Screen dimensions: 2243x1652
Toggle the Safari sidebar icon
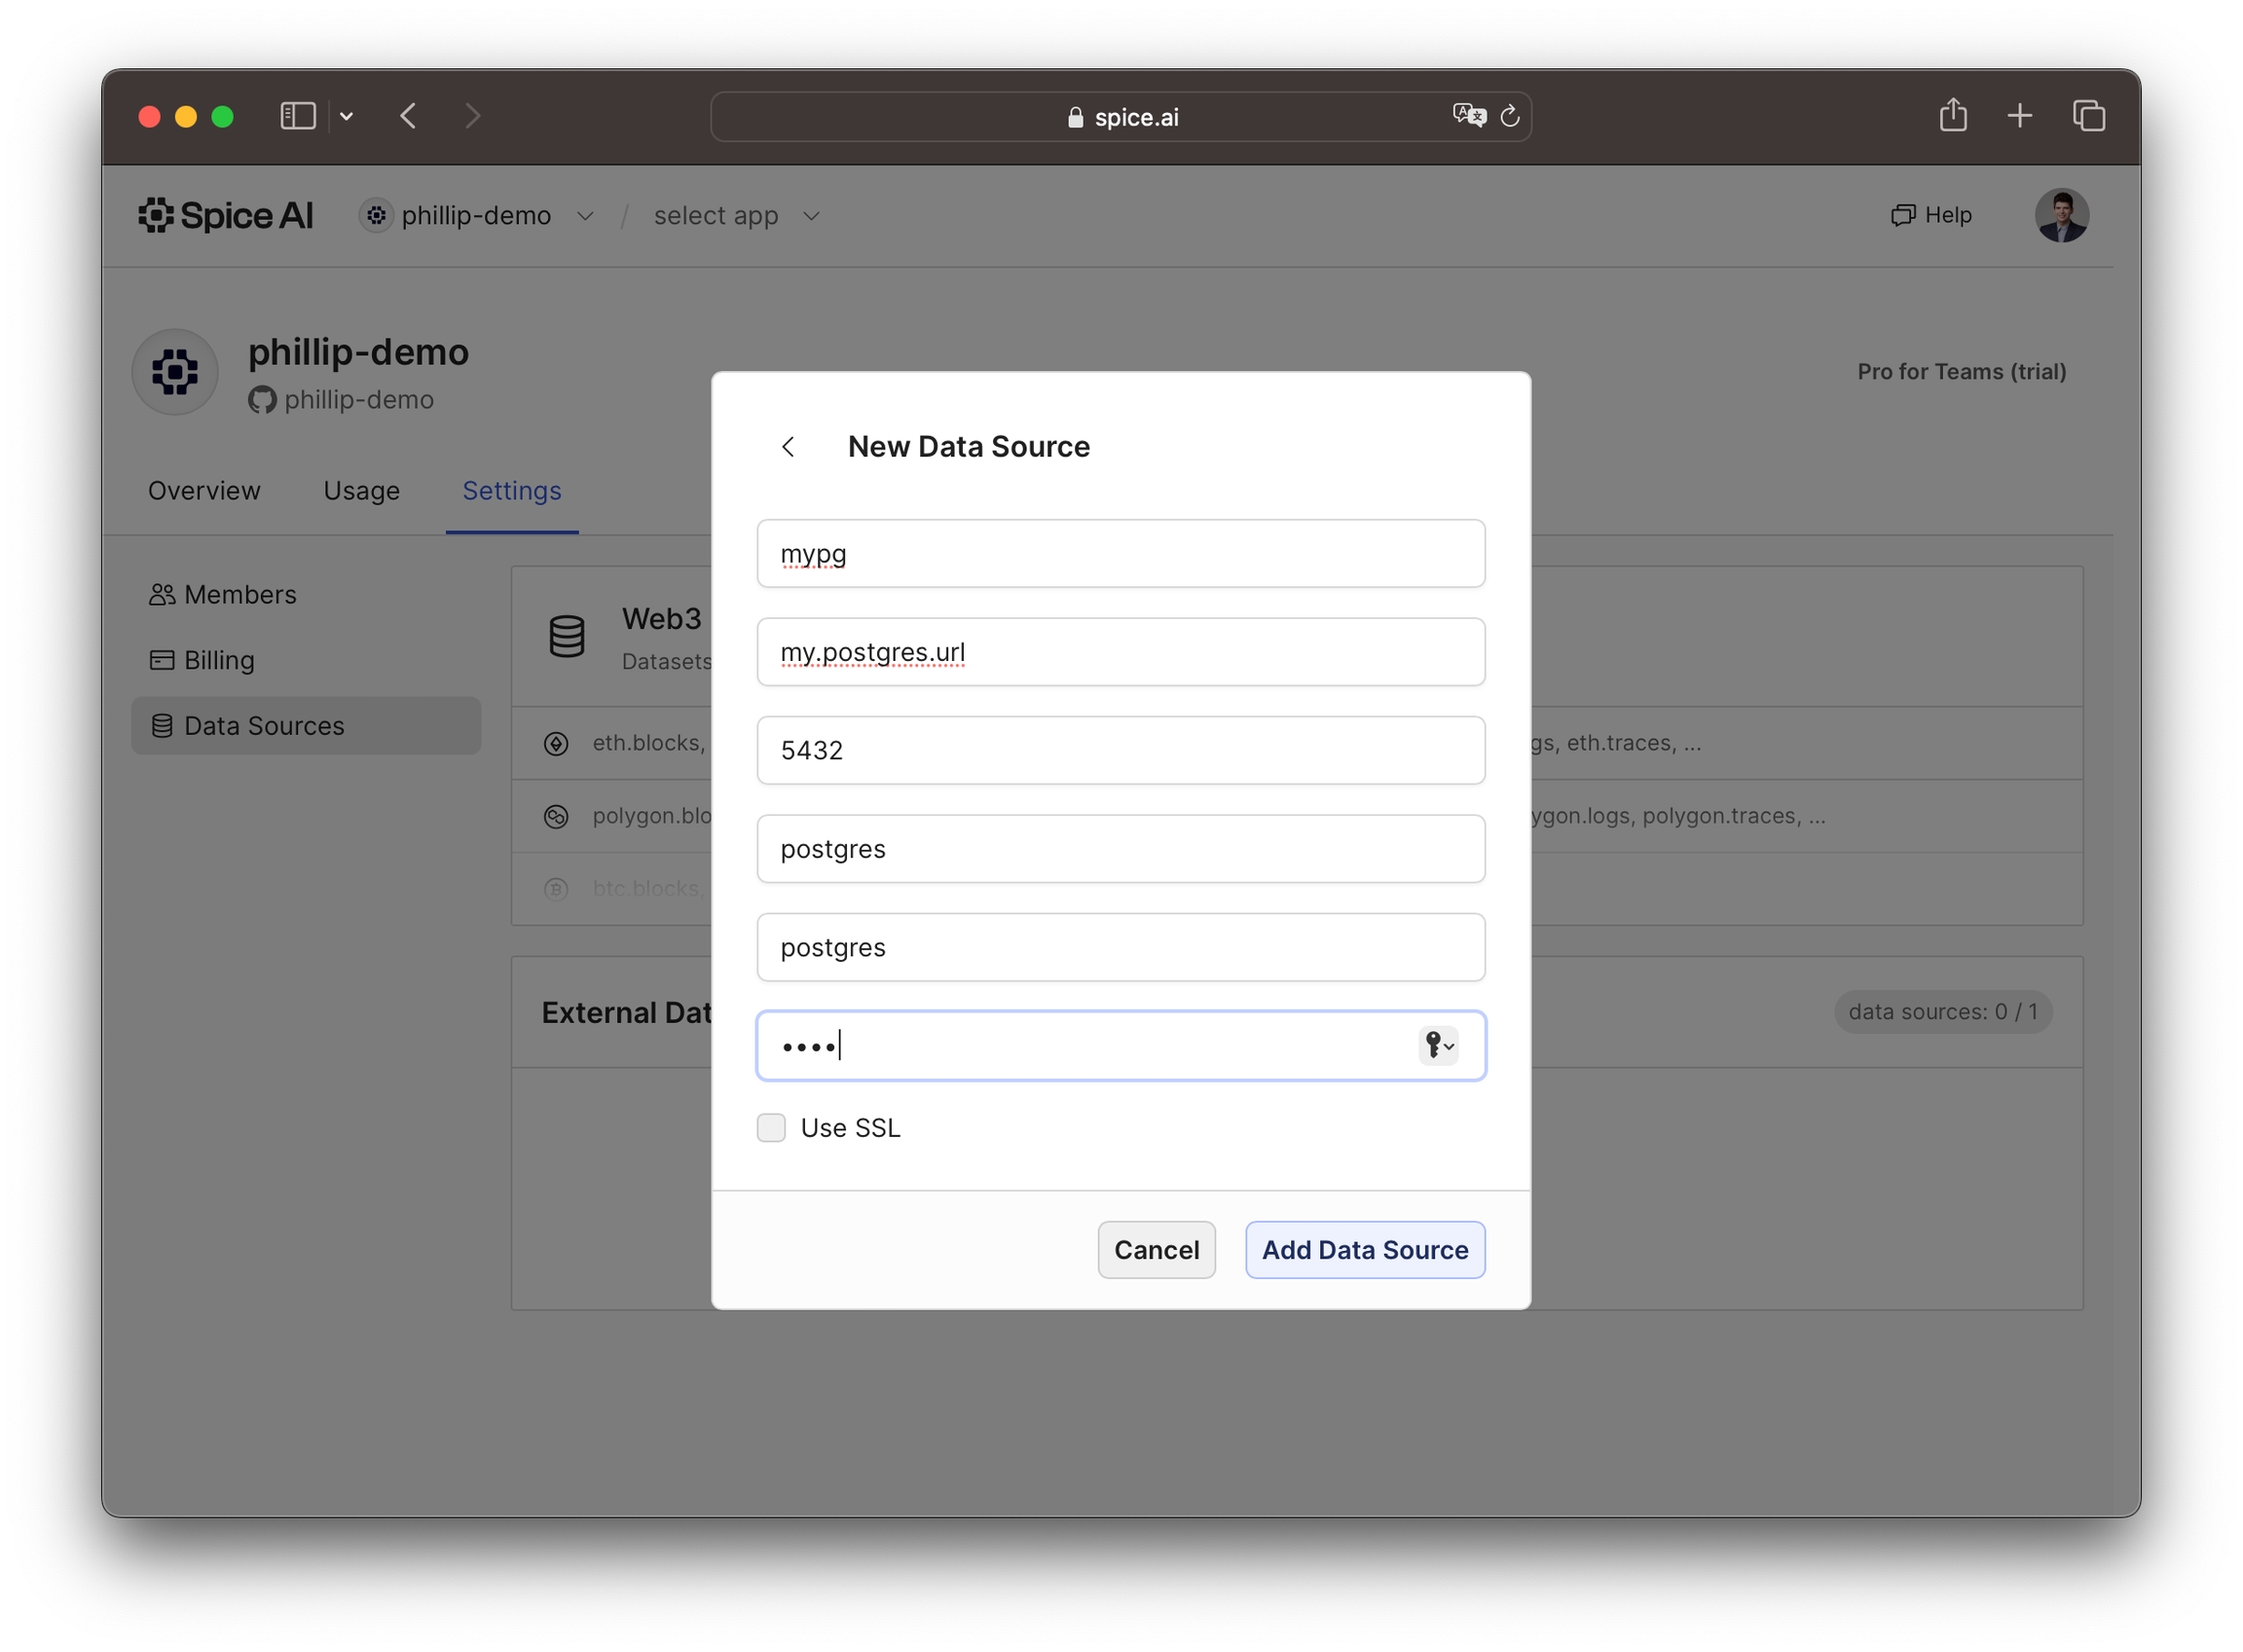pos(297,116)
